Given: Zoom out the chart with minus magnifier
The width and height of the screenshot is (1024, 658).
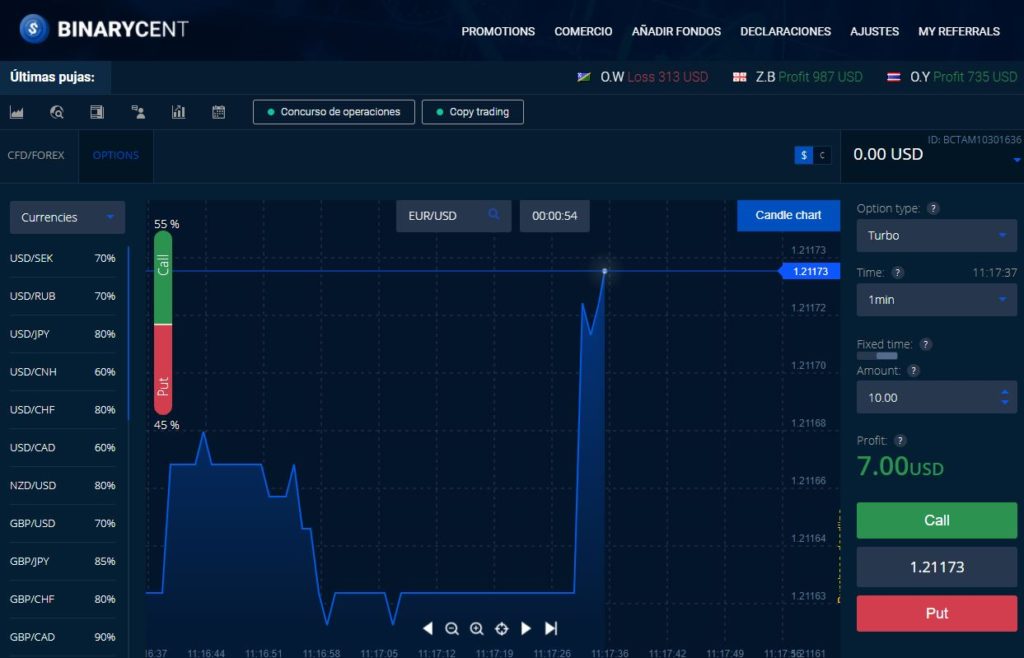Looking at the screenshot, I should [x=452, y=628].
